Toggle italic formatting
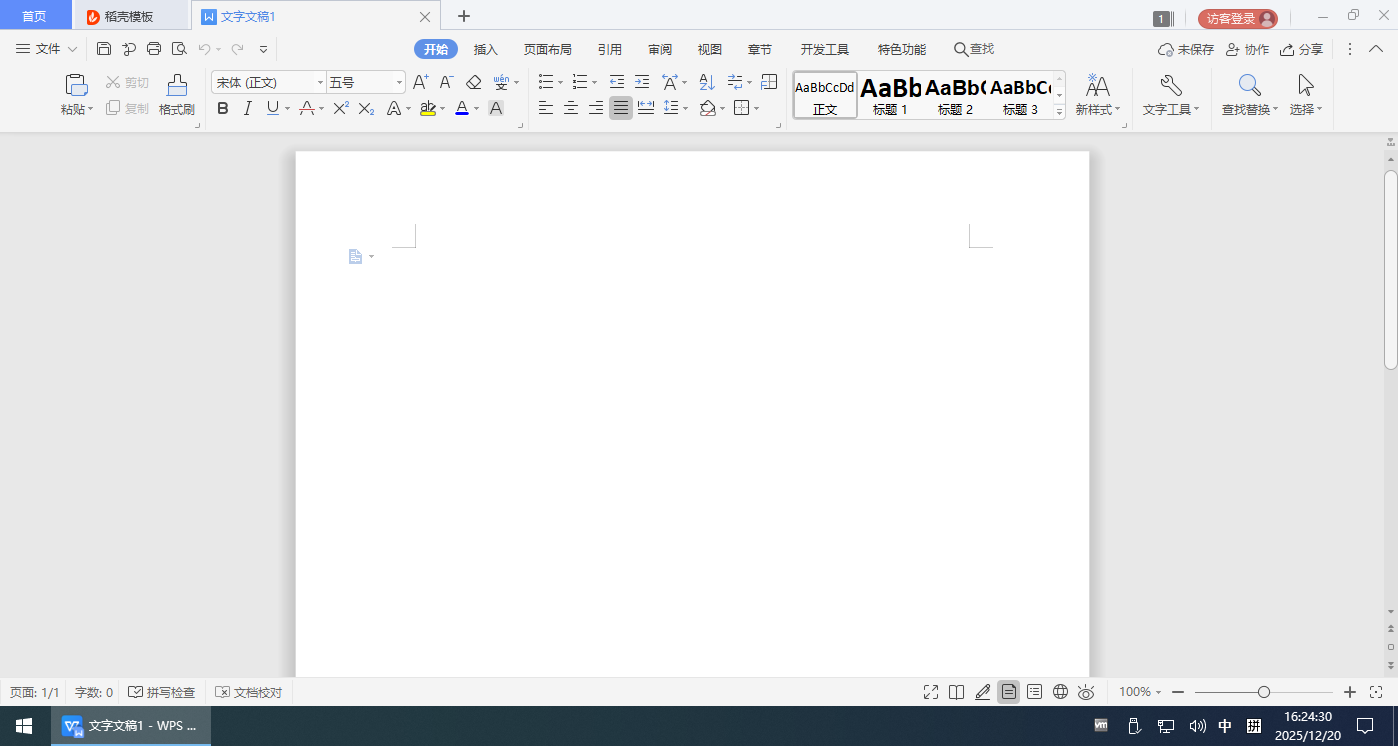 point(247,108)
